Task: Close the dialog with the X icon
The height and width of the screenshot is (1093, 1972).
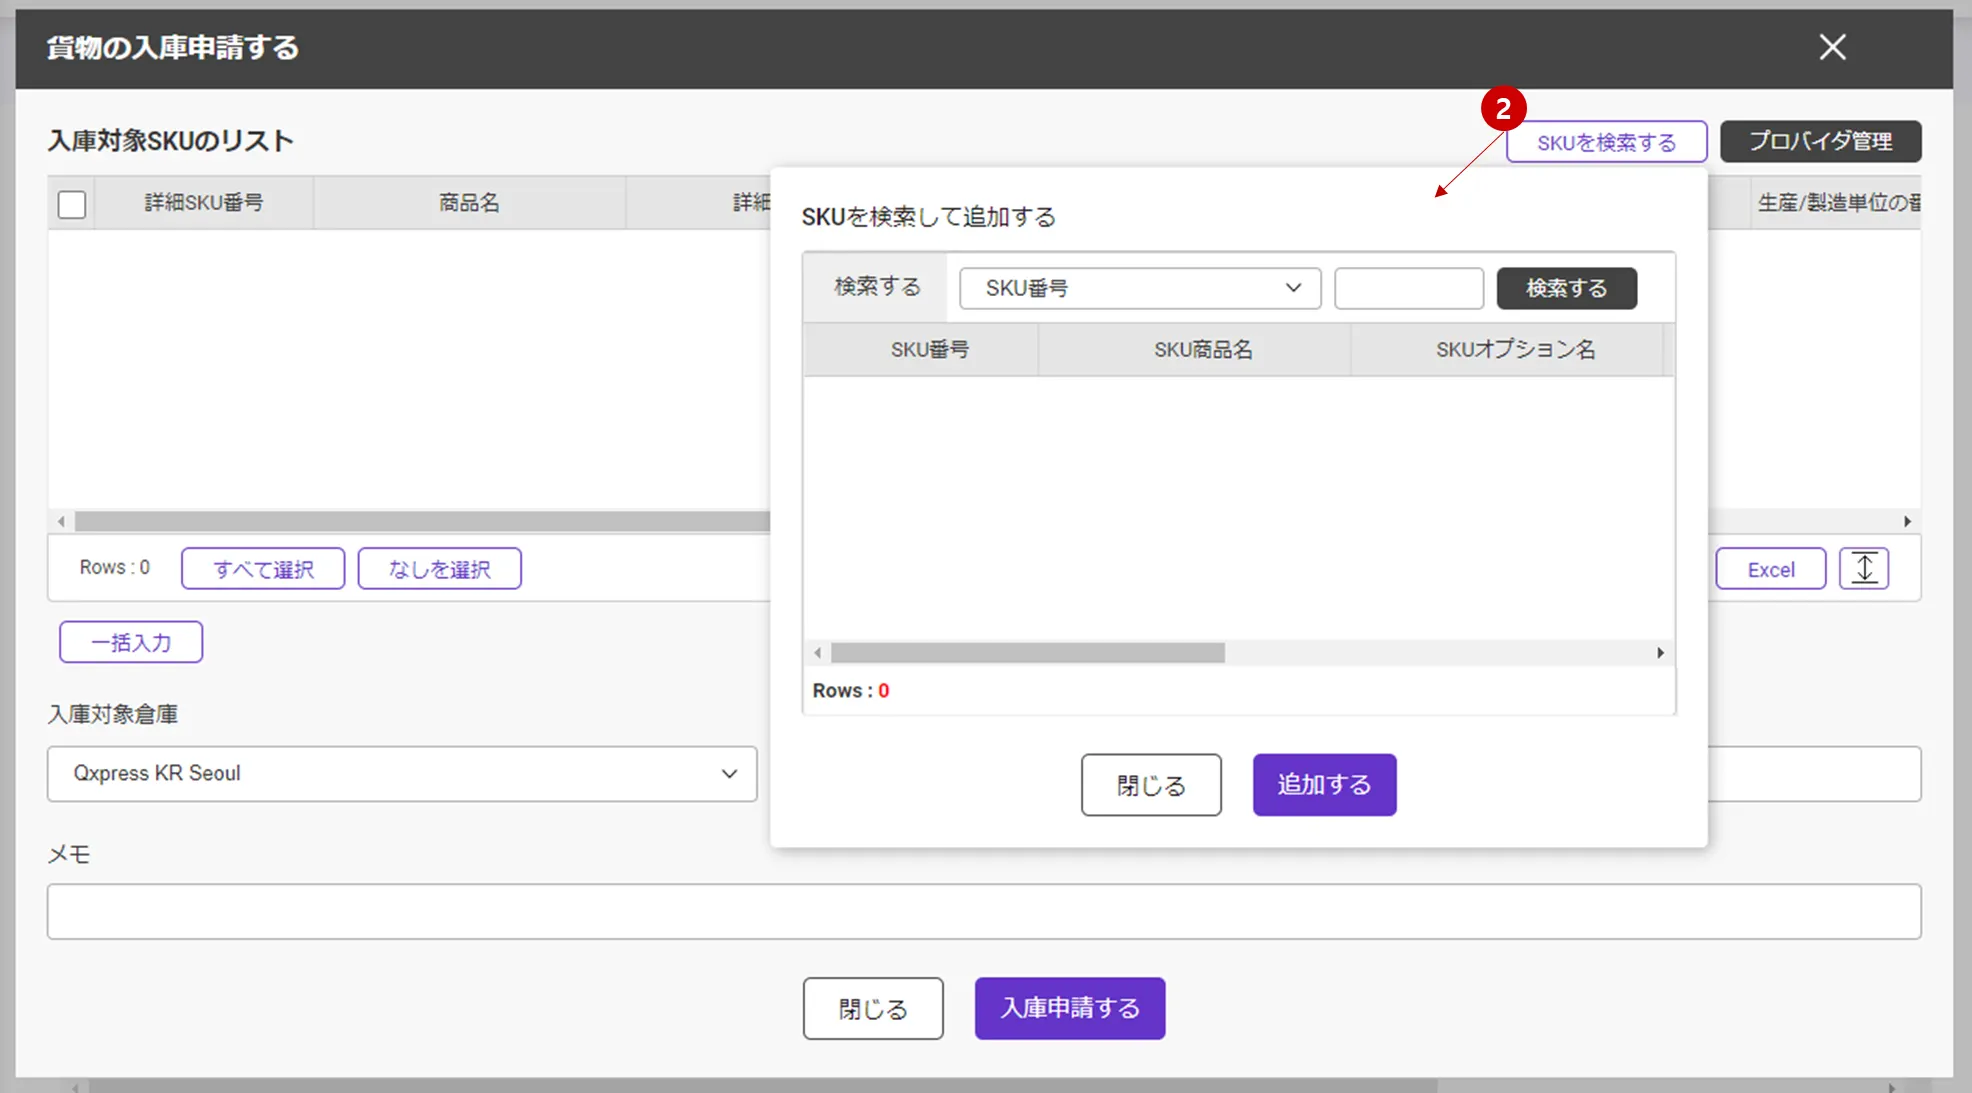Action: click(x=1832, y=47)
